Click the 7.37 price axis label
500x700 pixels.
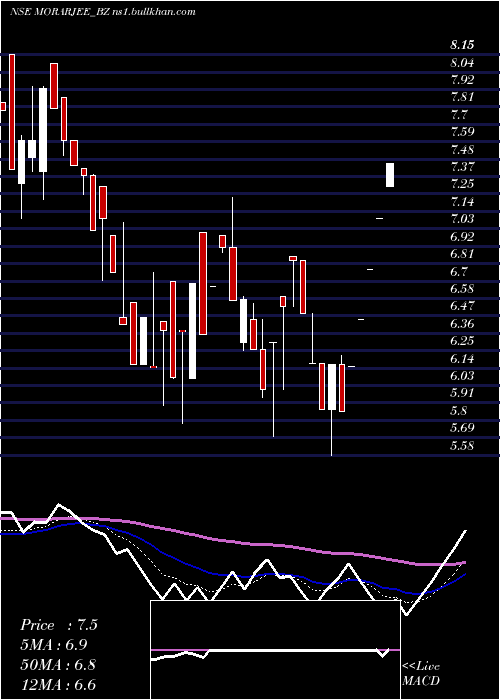point(462,167)
